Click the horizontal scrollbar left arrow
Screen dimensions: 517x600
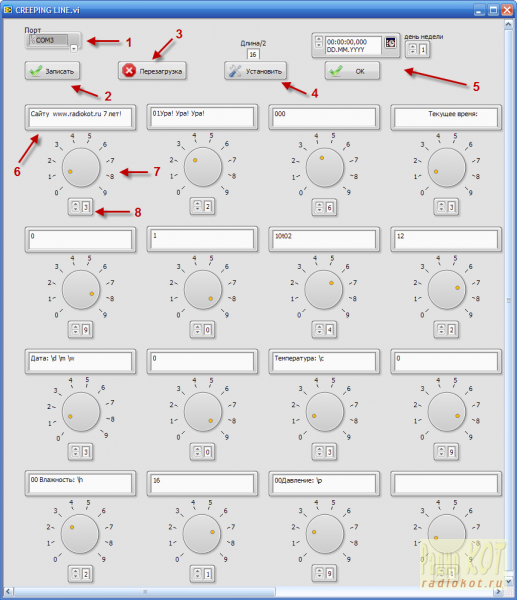[x=8, y=592]
